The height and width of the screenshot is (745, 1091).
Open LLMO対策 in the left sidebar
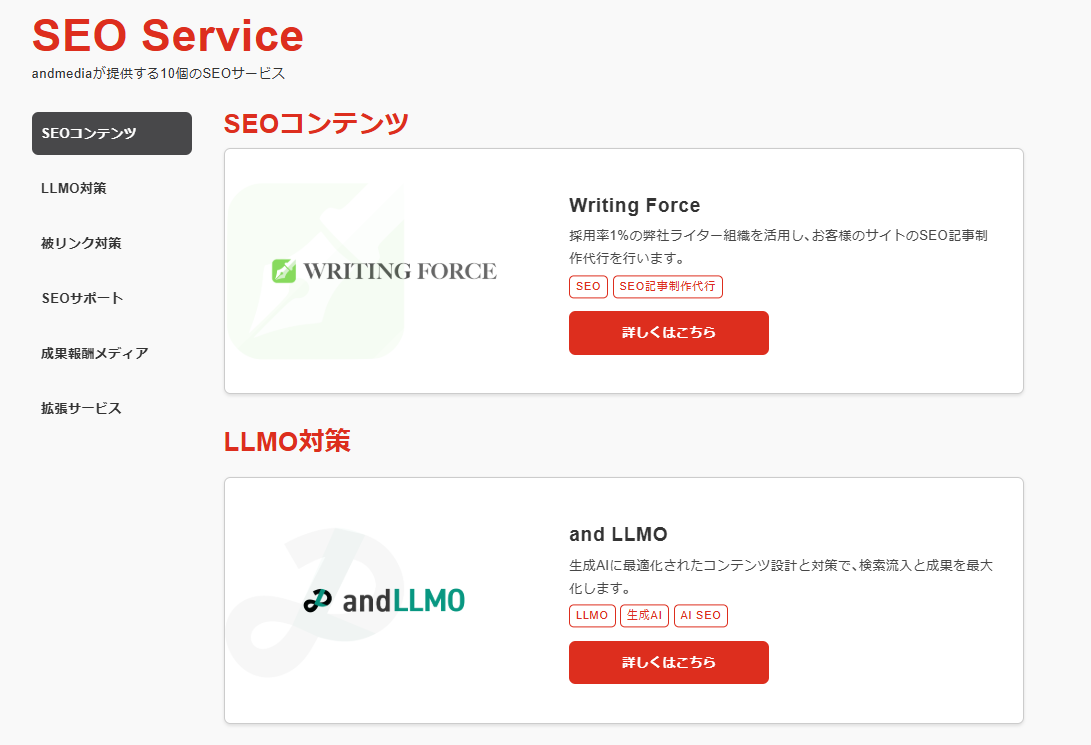click(x=74, y=188)
